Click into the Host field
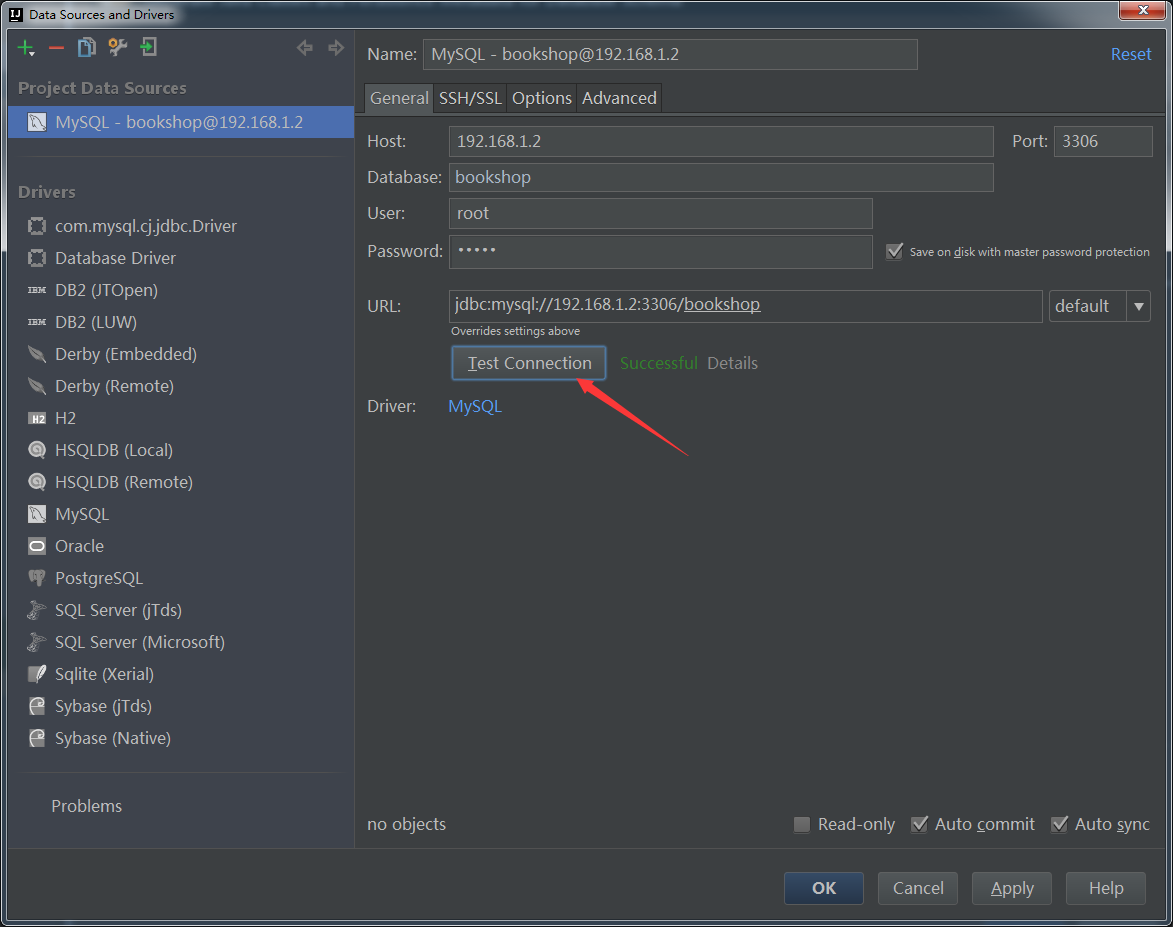Screen dimensions: 1173x927 click(721, 141)
